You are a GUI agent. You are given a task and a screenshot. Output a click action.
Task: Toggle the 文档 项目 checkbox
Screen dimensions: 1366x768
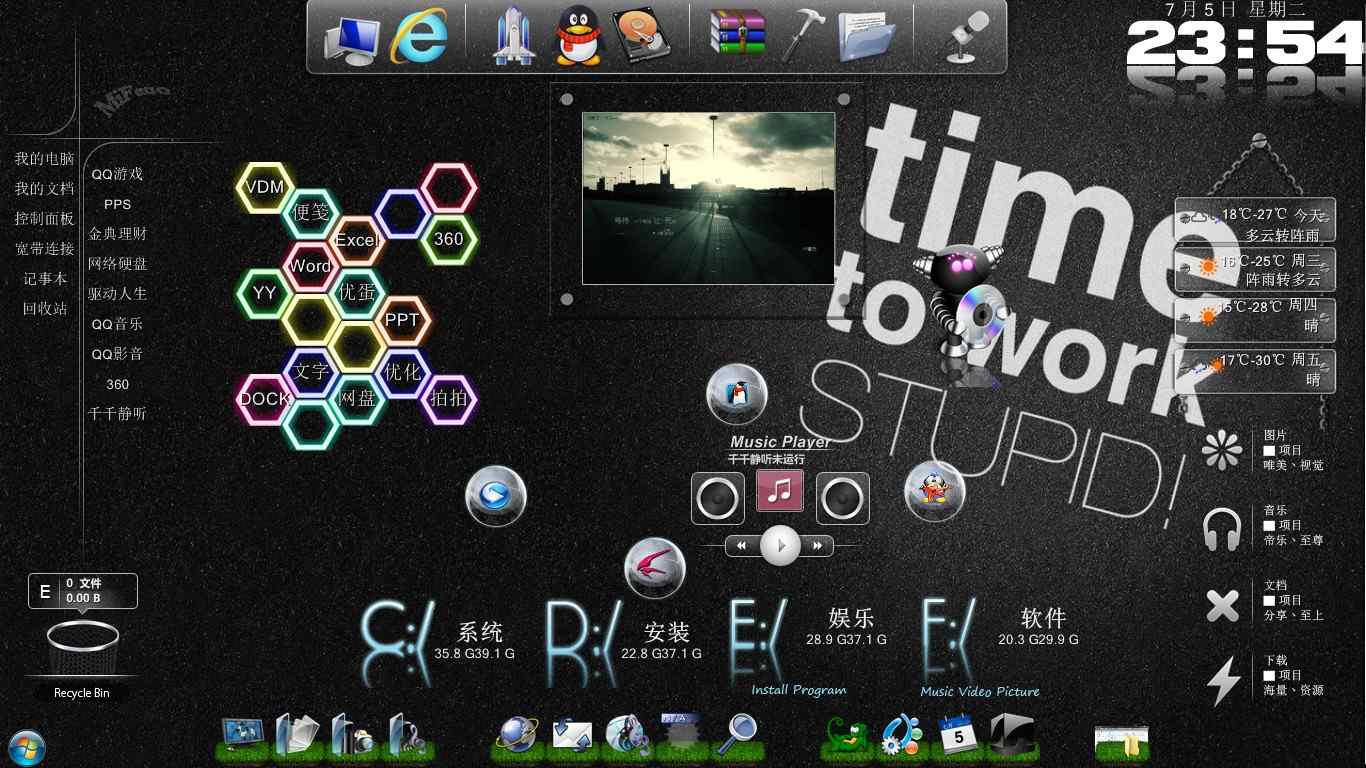[x=1269, y=601]
